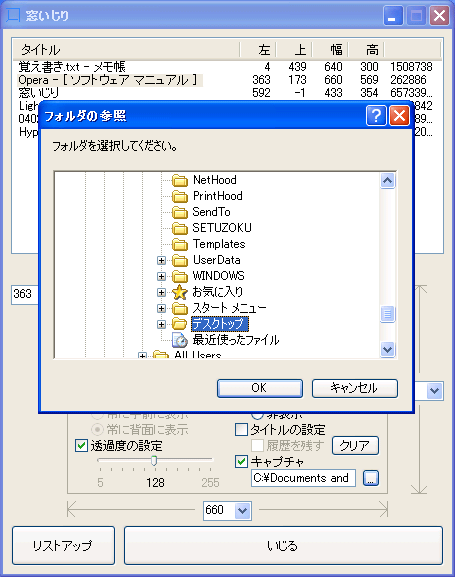Uncheck the キャプチャ checkbox
Image resolution: width=455 pixels, height=577 pixels.
[x=241, y=461]
